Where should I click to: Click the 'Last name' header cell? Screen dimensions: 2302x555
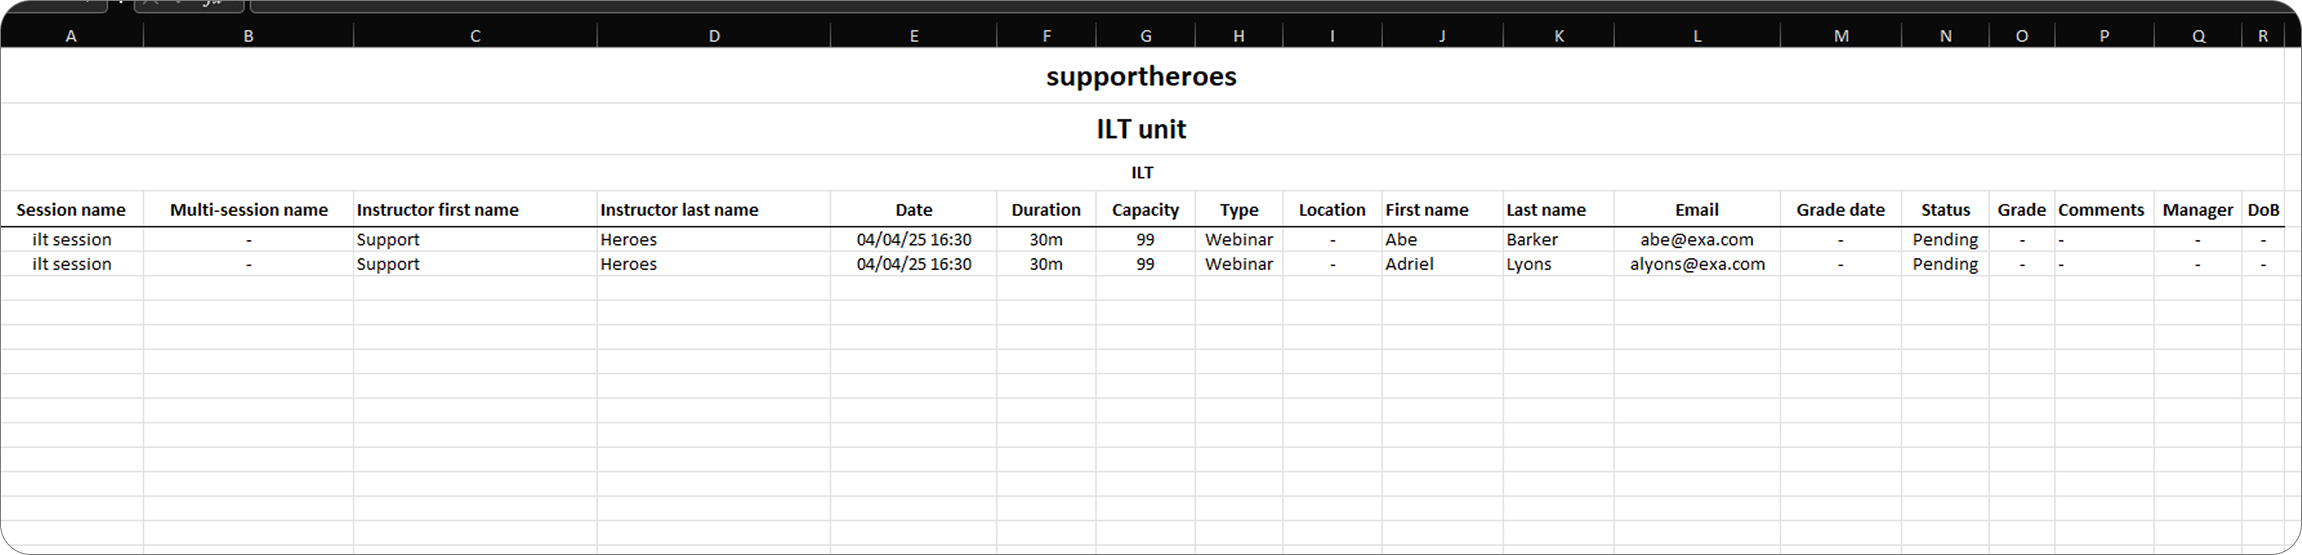pyautogui.click(x=1558, y=210)
